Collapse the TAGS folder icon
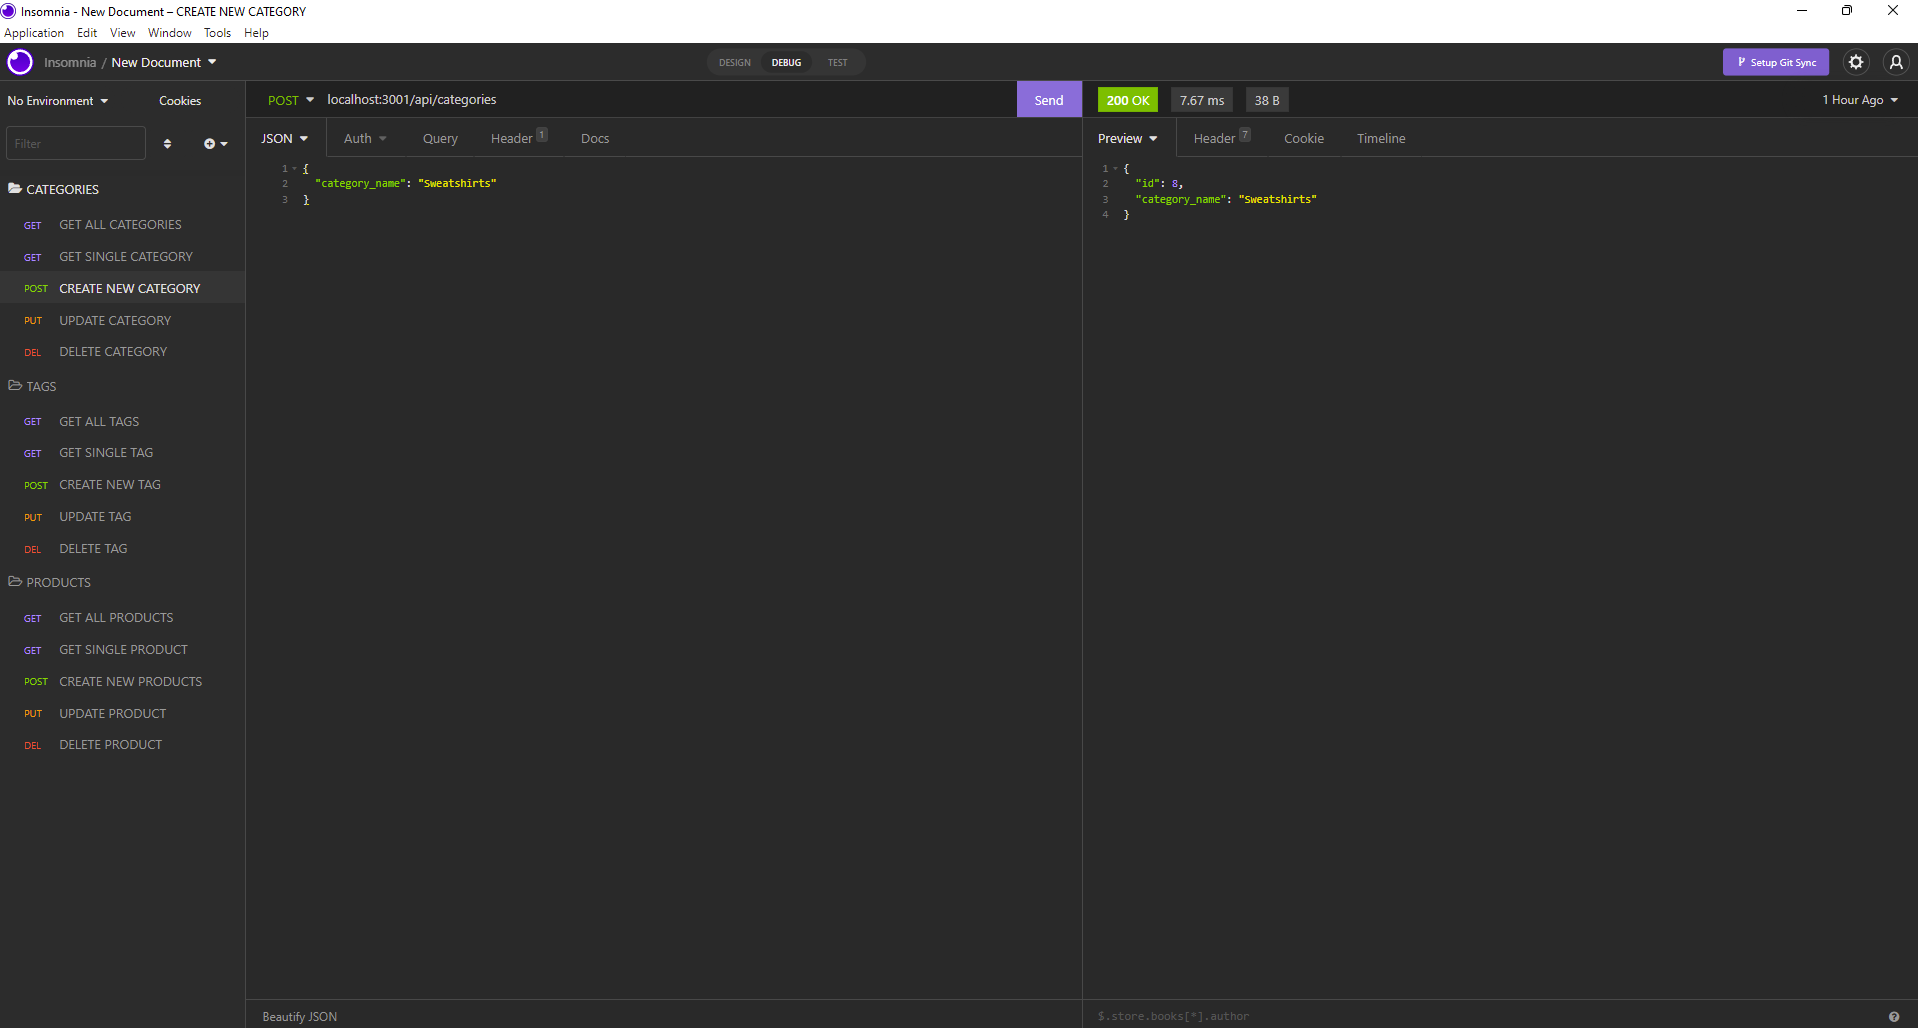 pyautogui.click(x=15, y=385)
